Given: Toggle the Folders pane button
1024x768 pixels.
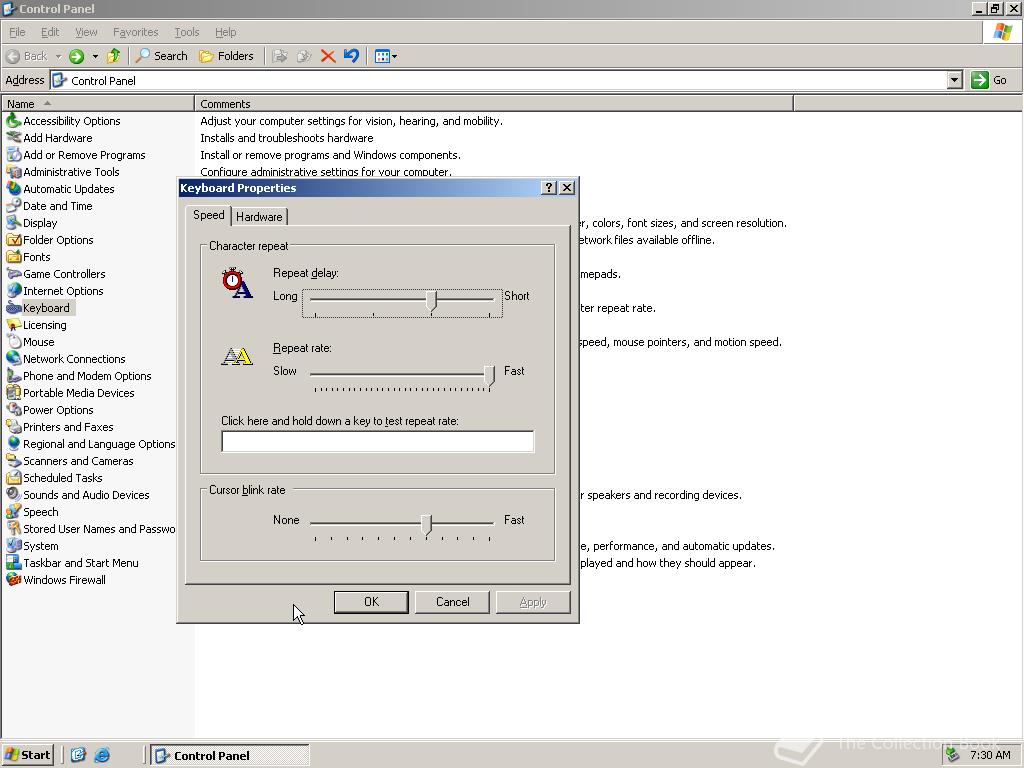Looking at the screenshot, I should pos(226,56).
